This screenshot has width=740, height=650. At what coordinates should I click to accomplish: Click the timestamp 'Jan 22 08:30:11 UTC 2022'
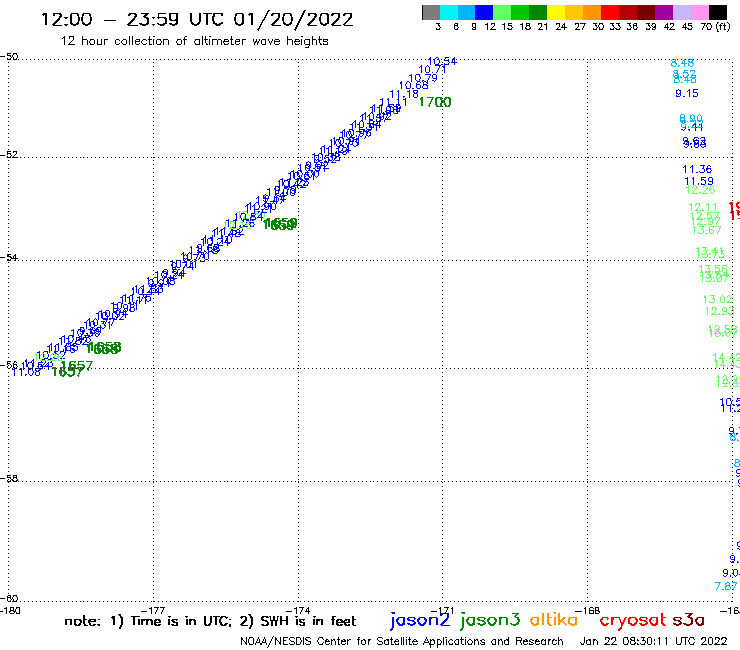tap(654, 641)
